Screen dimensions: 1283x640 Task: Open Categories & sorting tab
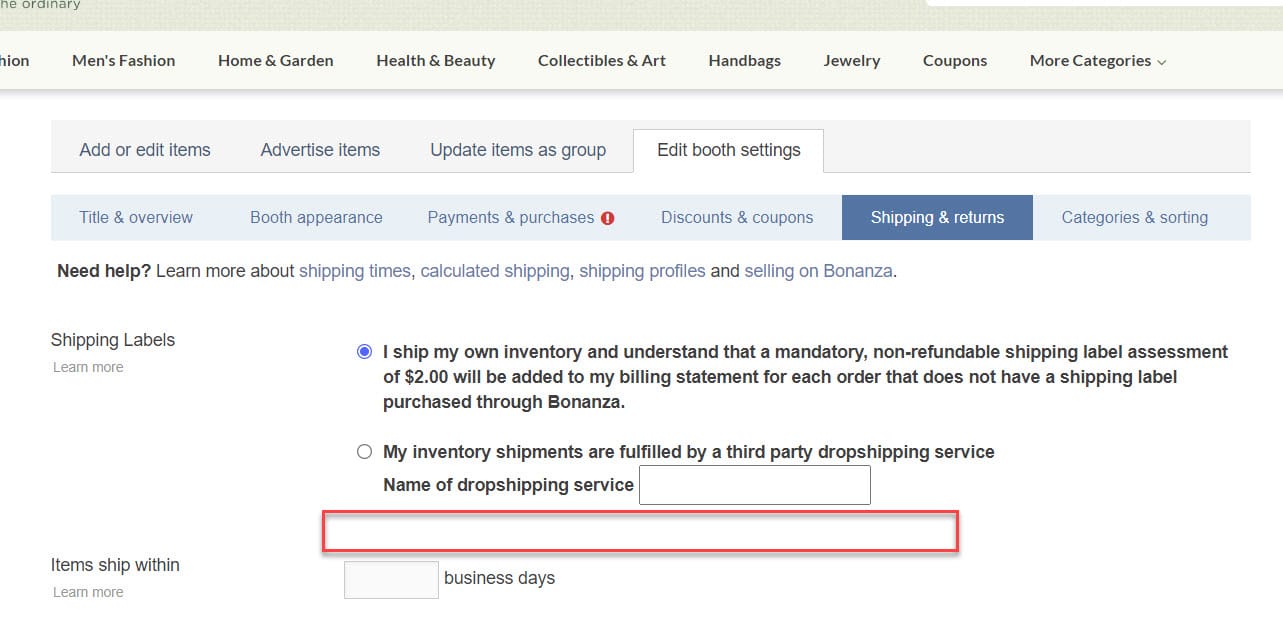coord(1134,217)
